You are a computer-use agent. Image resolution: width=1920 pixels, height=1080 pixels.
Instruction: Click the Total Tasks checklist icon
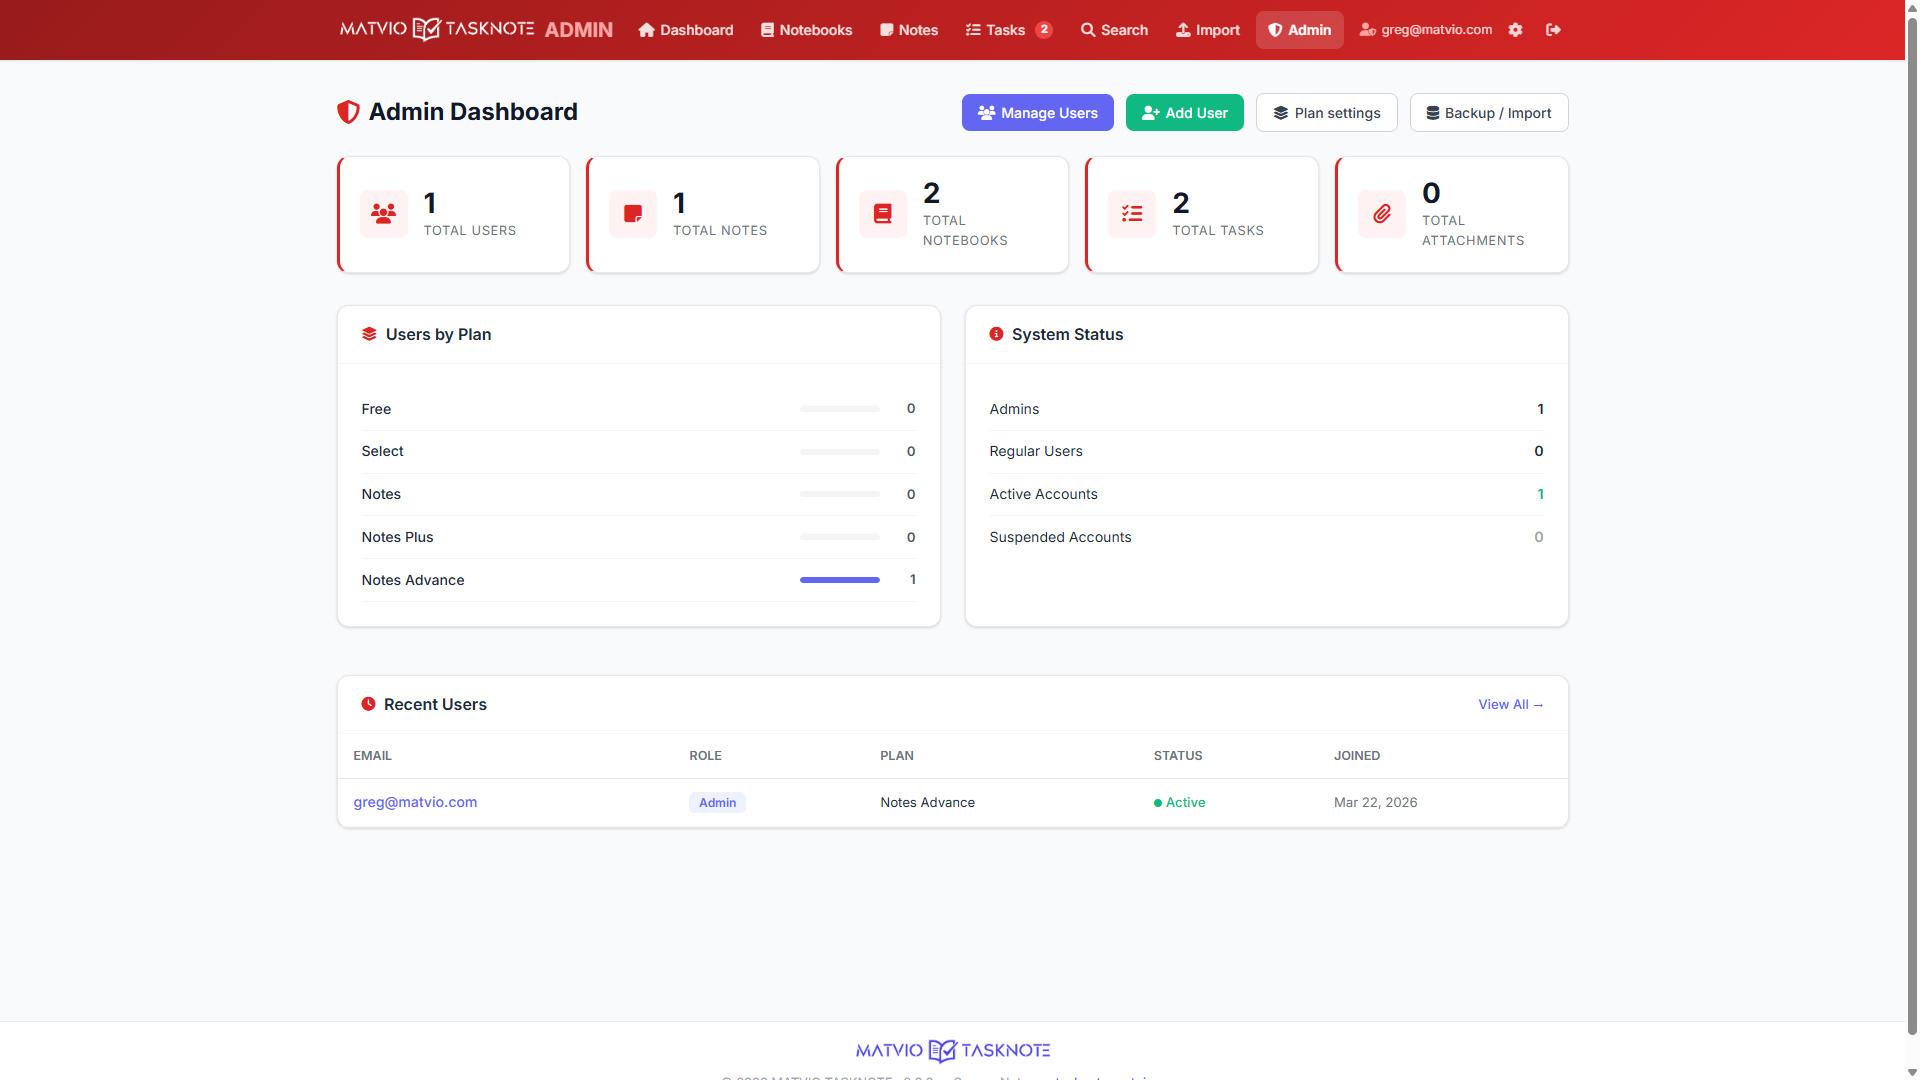[x=1132, y=213]
